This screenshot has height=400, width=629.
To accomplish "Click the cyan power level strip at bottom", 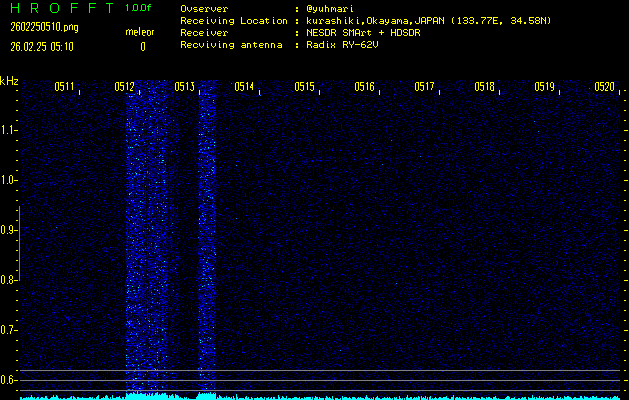I will 320,396.
